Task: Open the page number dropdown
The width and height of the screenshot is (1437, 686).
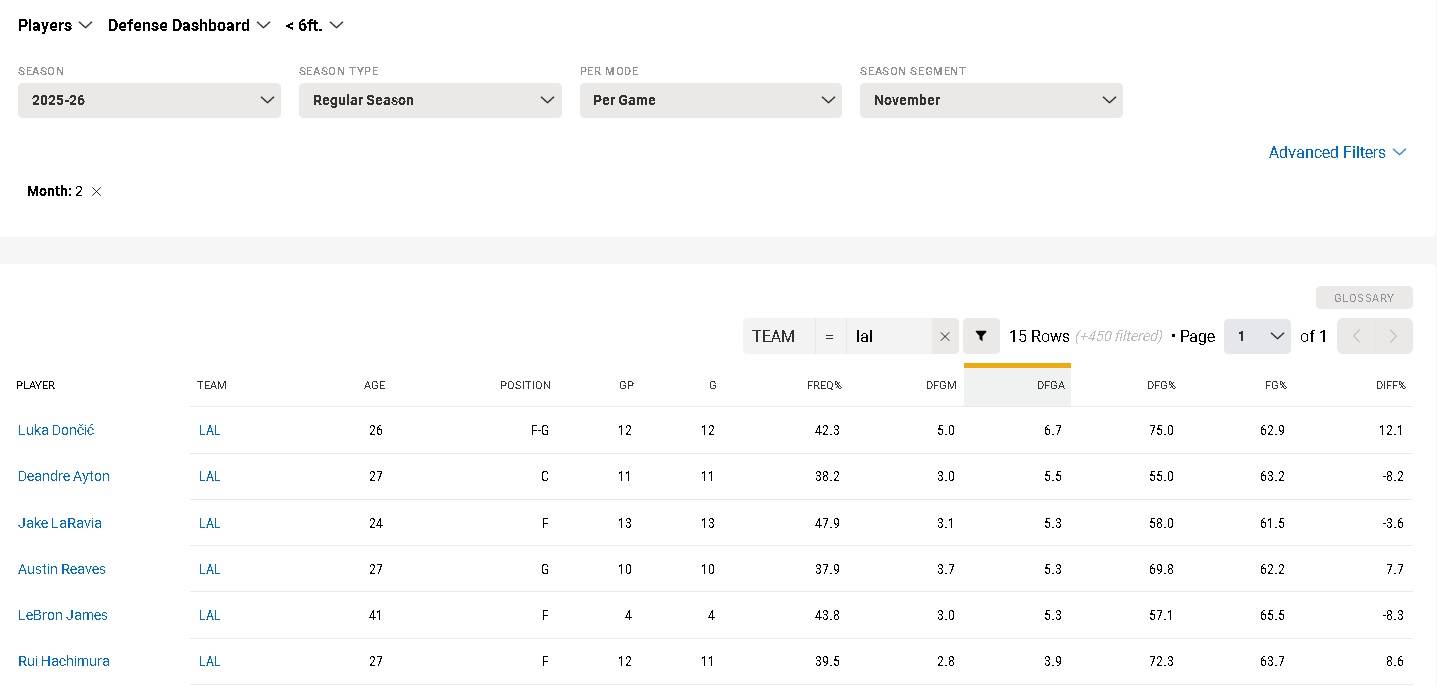Action: click(1257, 336)
